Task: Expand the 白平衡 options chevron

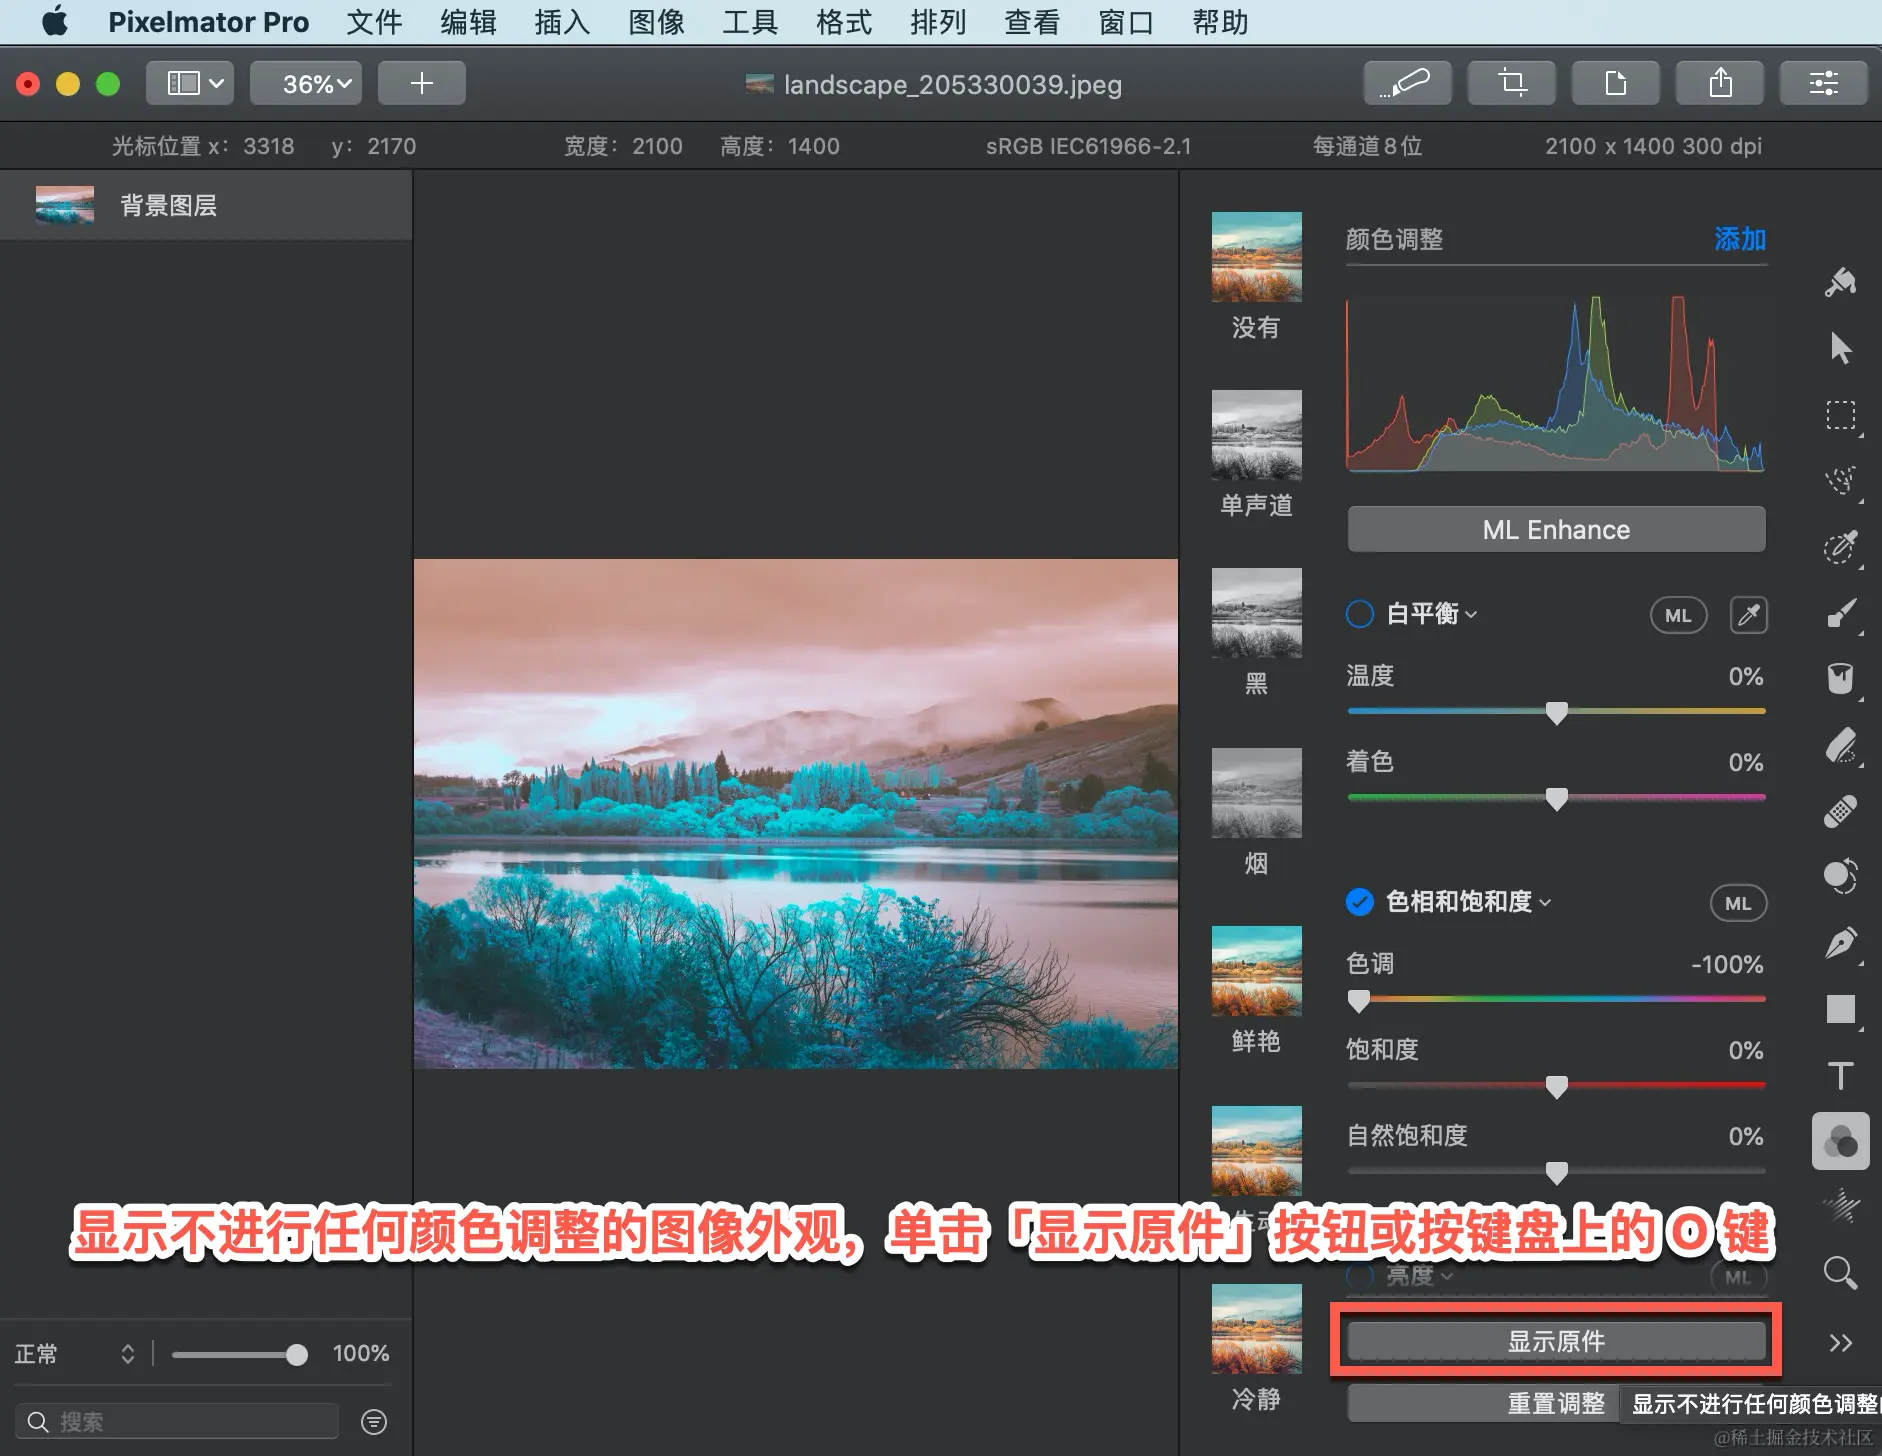Action: pyautogui.click(x=1471, y=615)
